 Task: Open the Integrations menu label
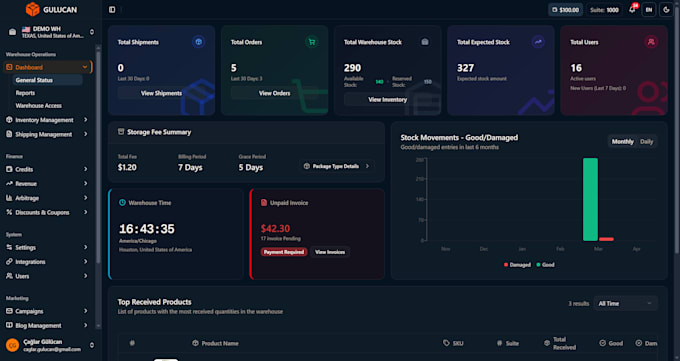pyautogui.click(x=30, y=262)
